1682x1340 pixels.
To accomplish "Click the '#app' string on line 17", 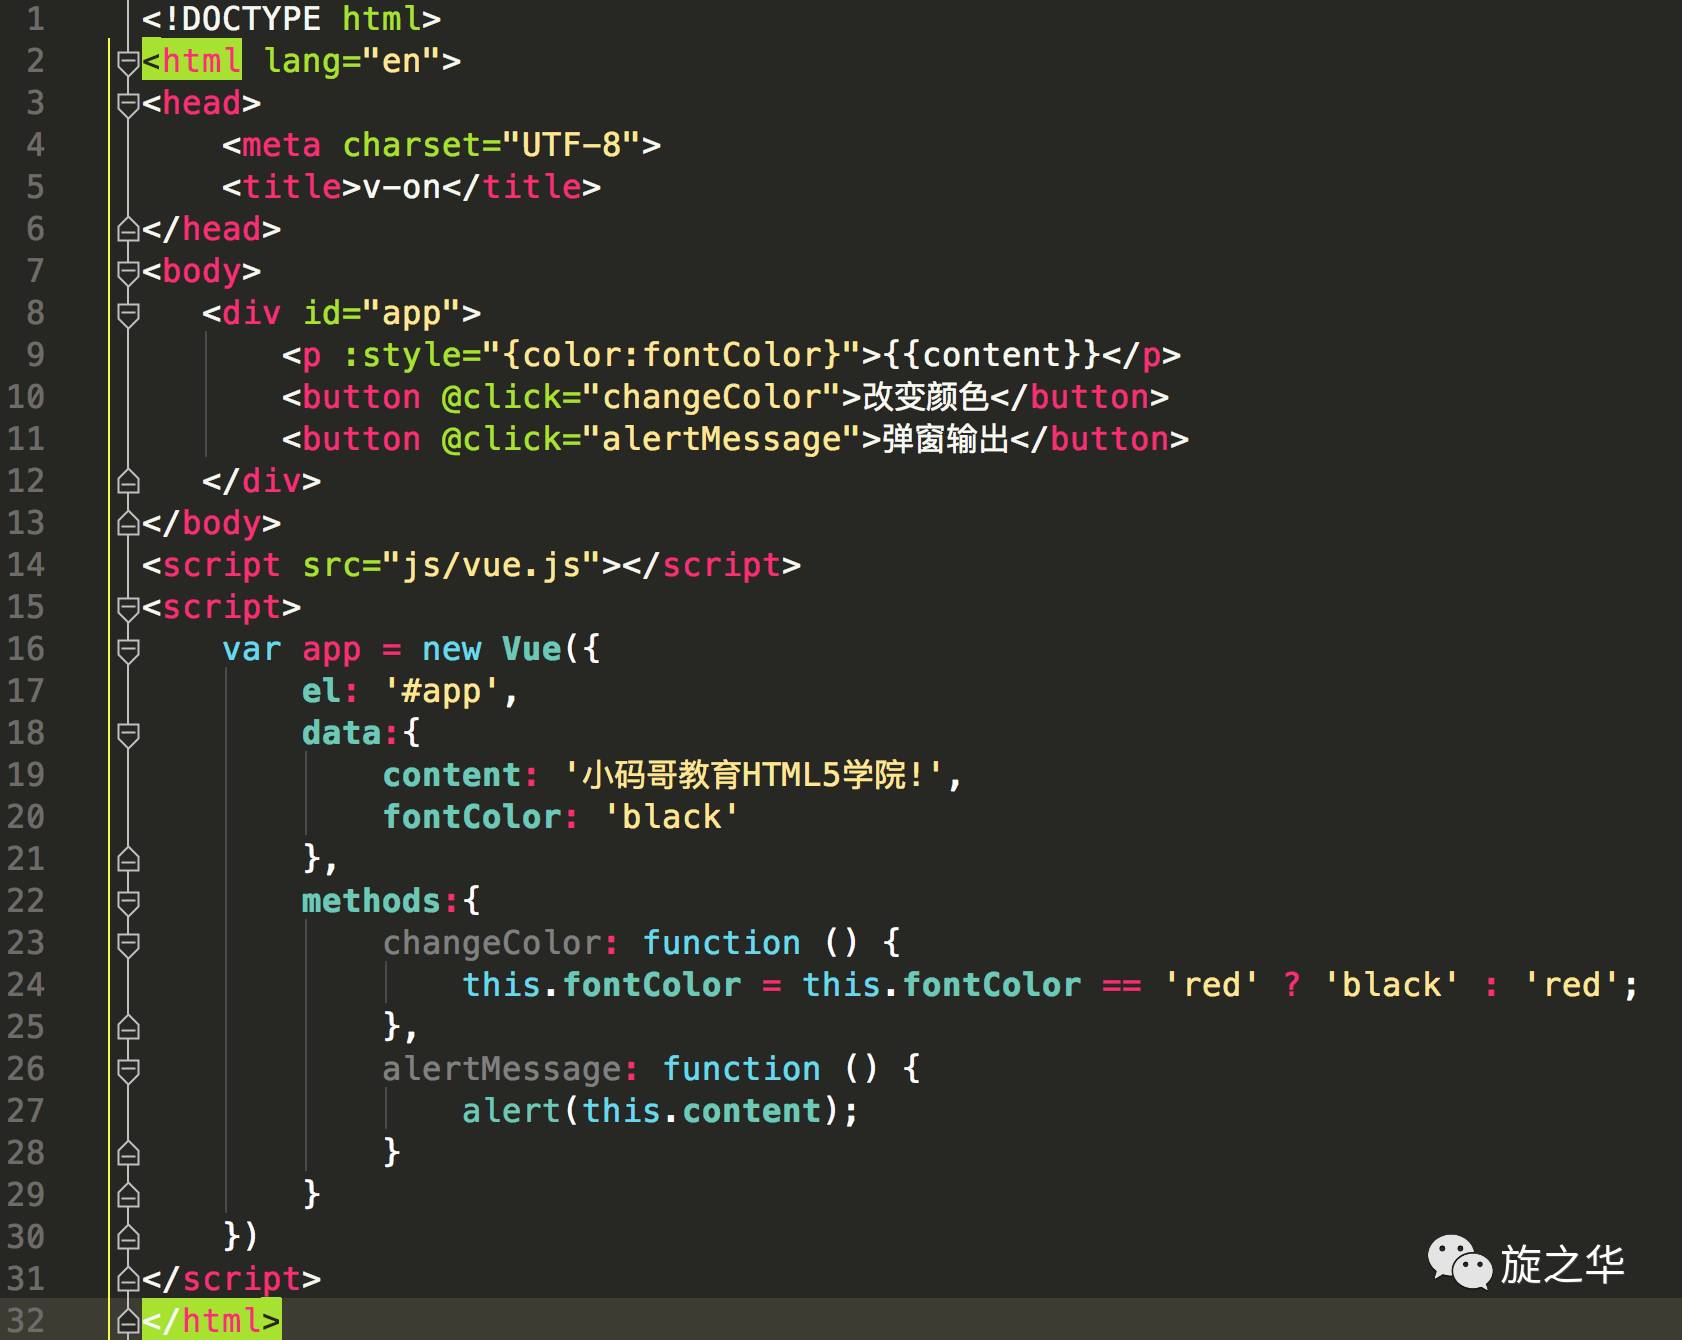I will pyautogui.click(x=441, y=691).
